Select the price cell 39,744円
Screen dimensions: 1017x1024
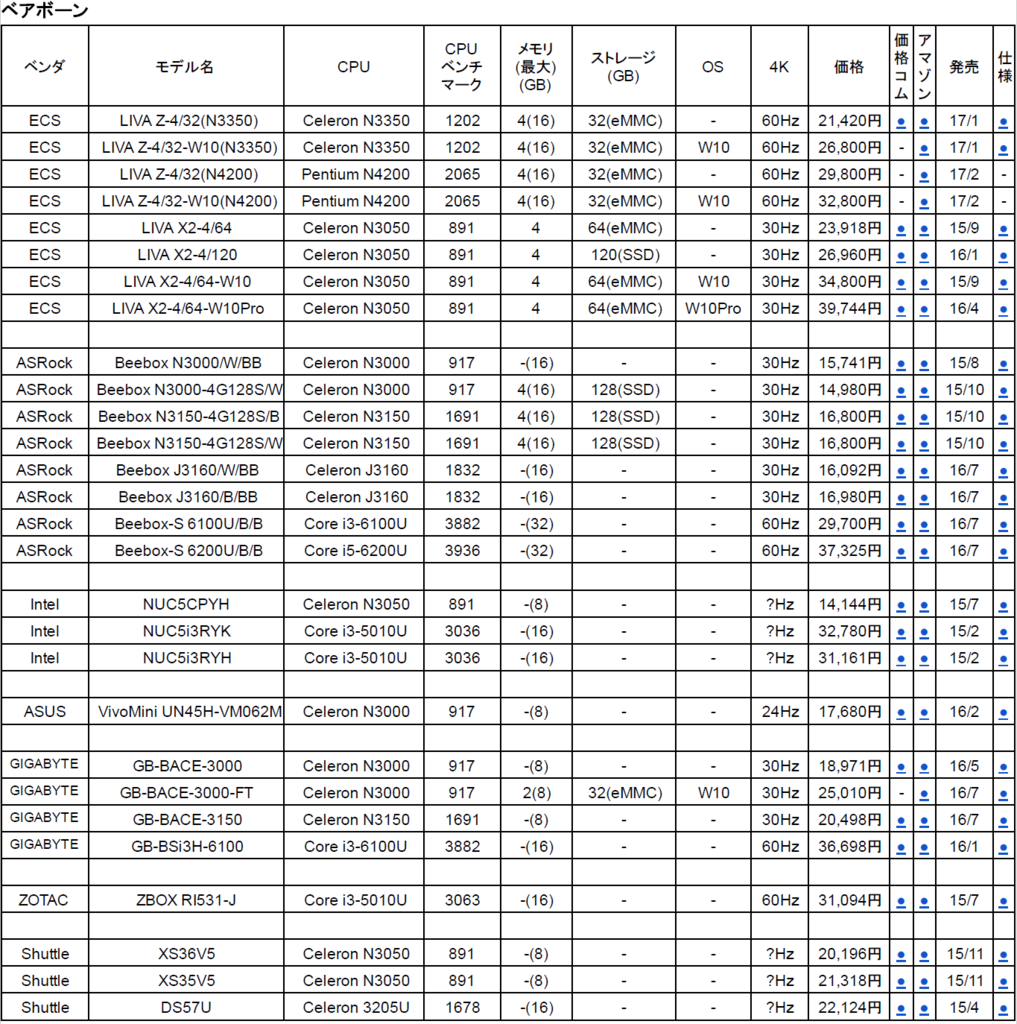pos(849,308)
